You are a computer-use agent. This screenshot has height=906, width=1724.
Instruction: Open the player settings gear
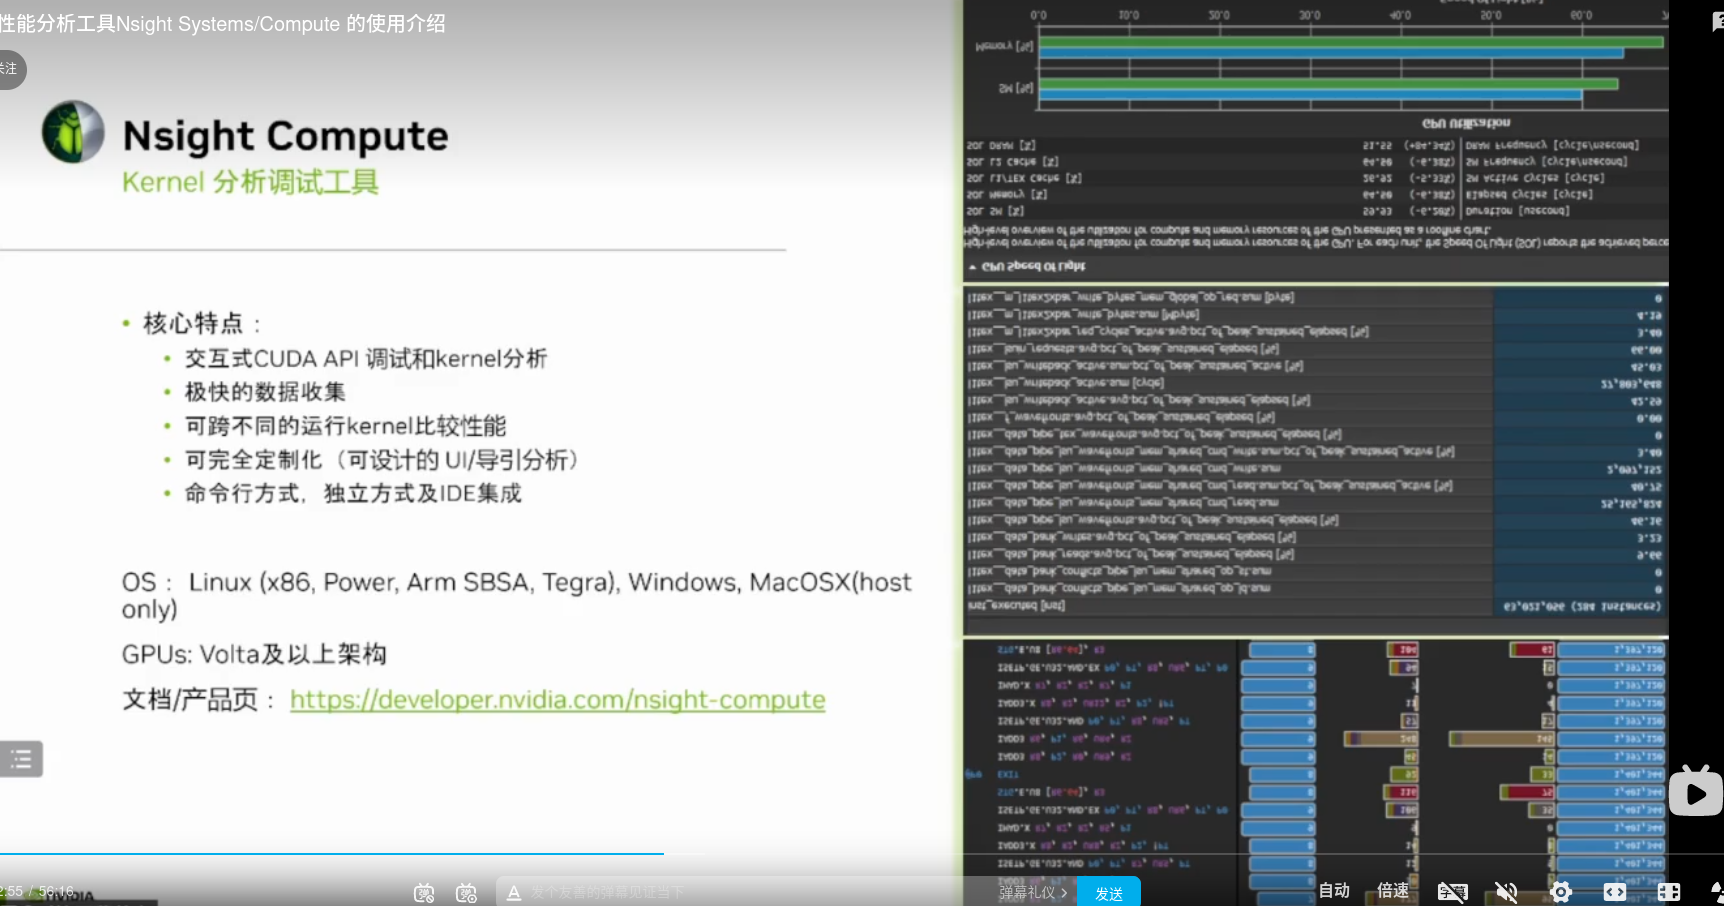1561,891
